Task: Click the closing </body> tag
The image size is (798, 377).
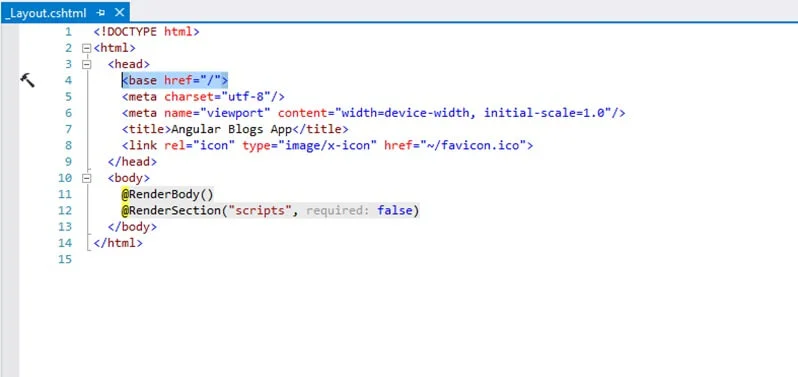Action: [132, 227]
